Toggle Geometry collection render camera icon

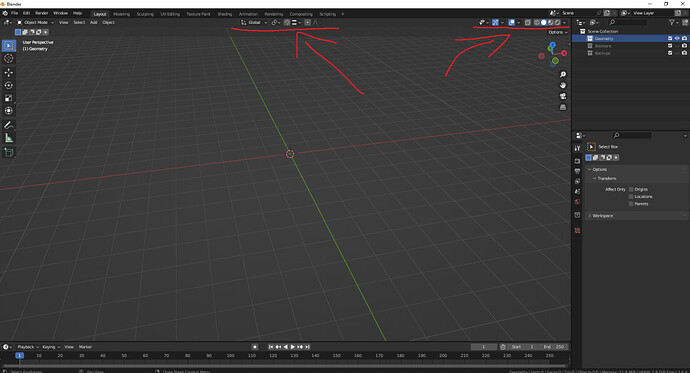point(684,39)
